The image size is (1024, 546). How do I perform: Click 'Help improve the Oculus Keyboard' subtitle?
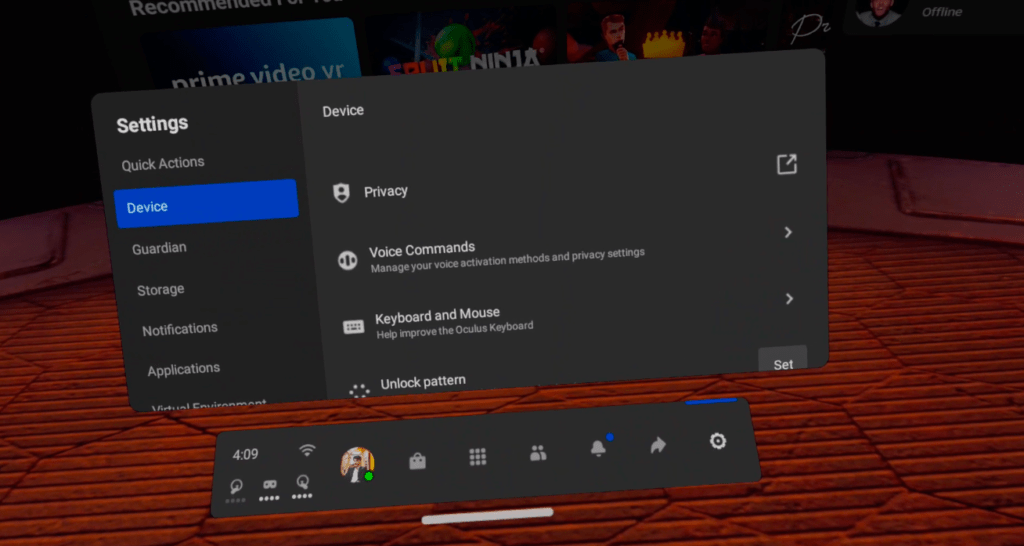[x=455, y=329]
